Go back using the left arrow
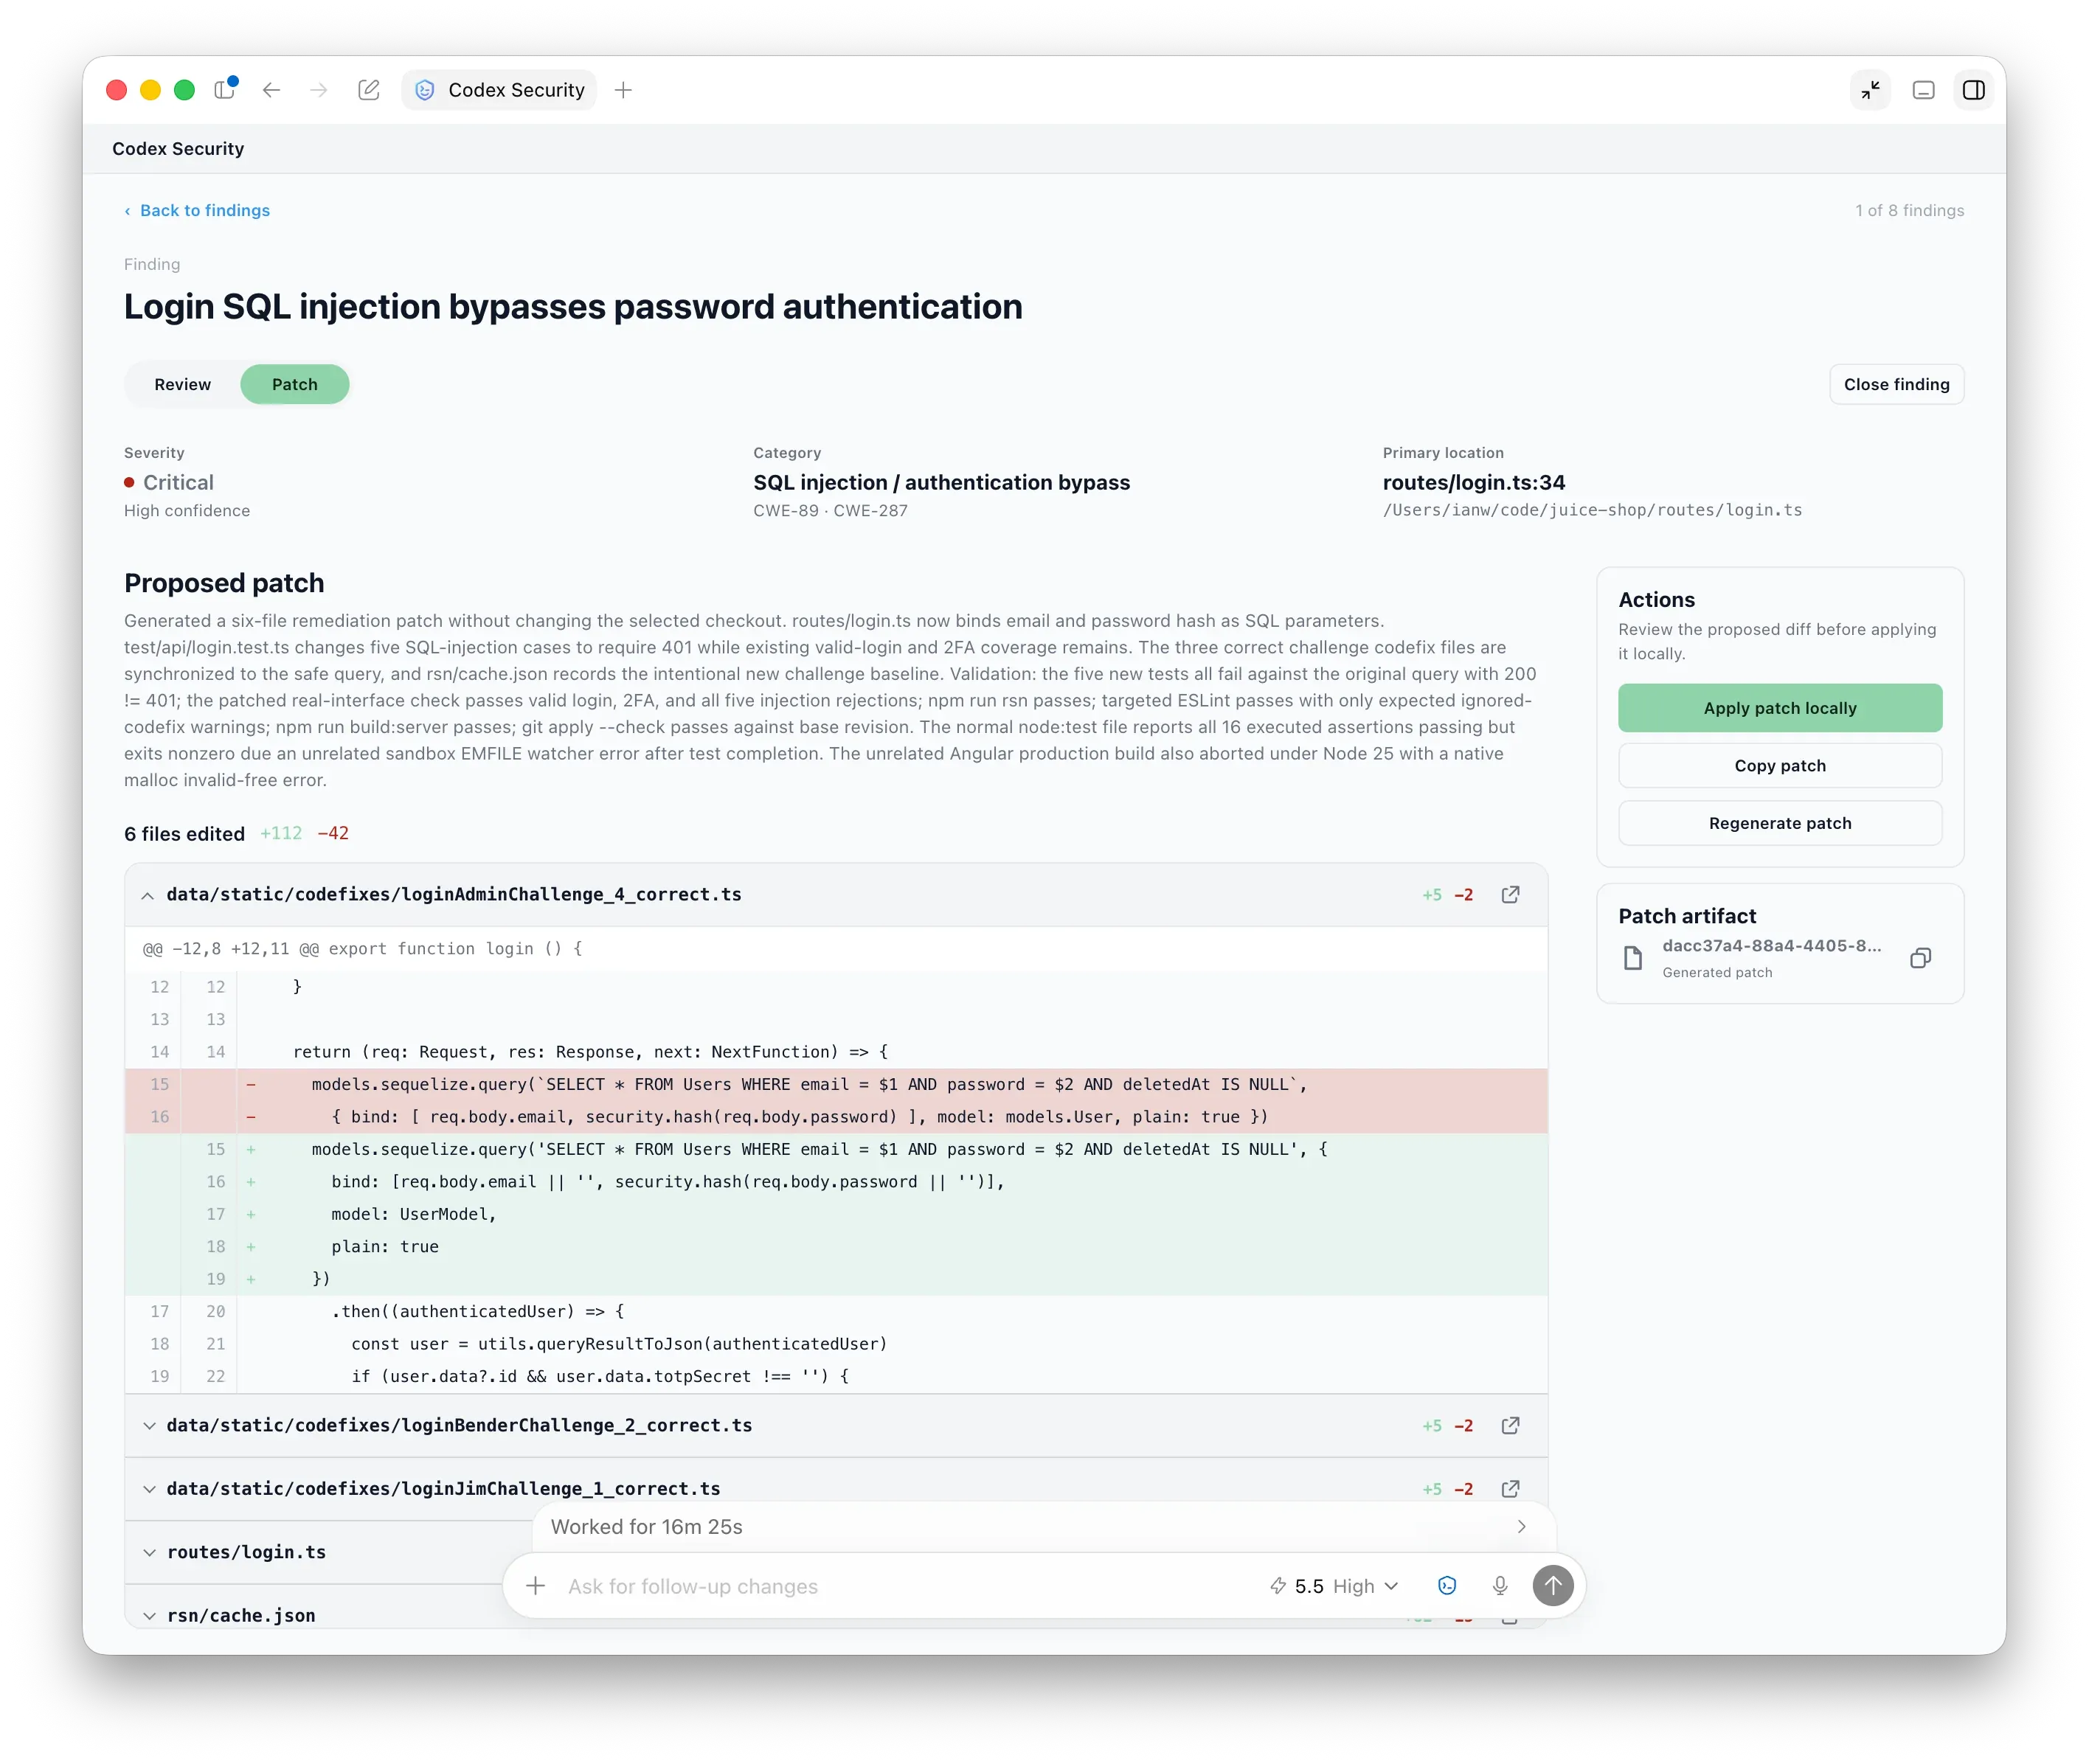Image resolution: width=2089 pixels, height=1764 pixels. (271, 90)
